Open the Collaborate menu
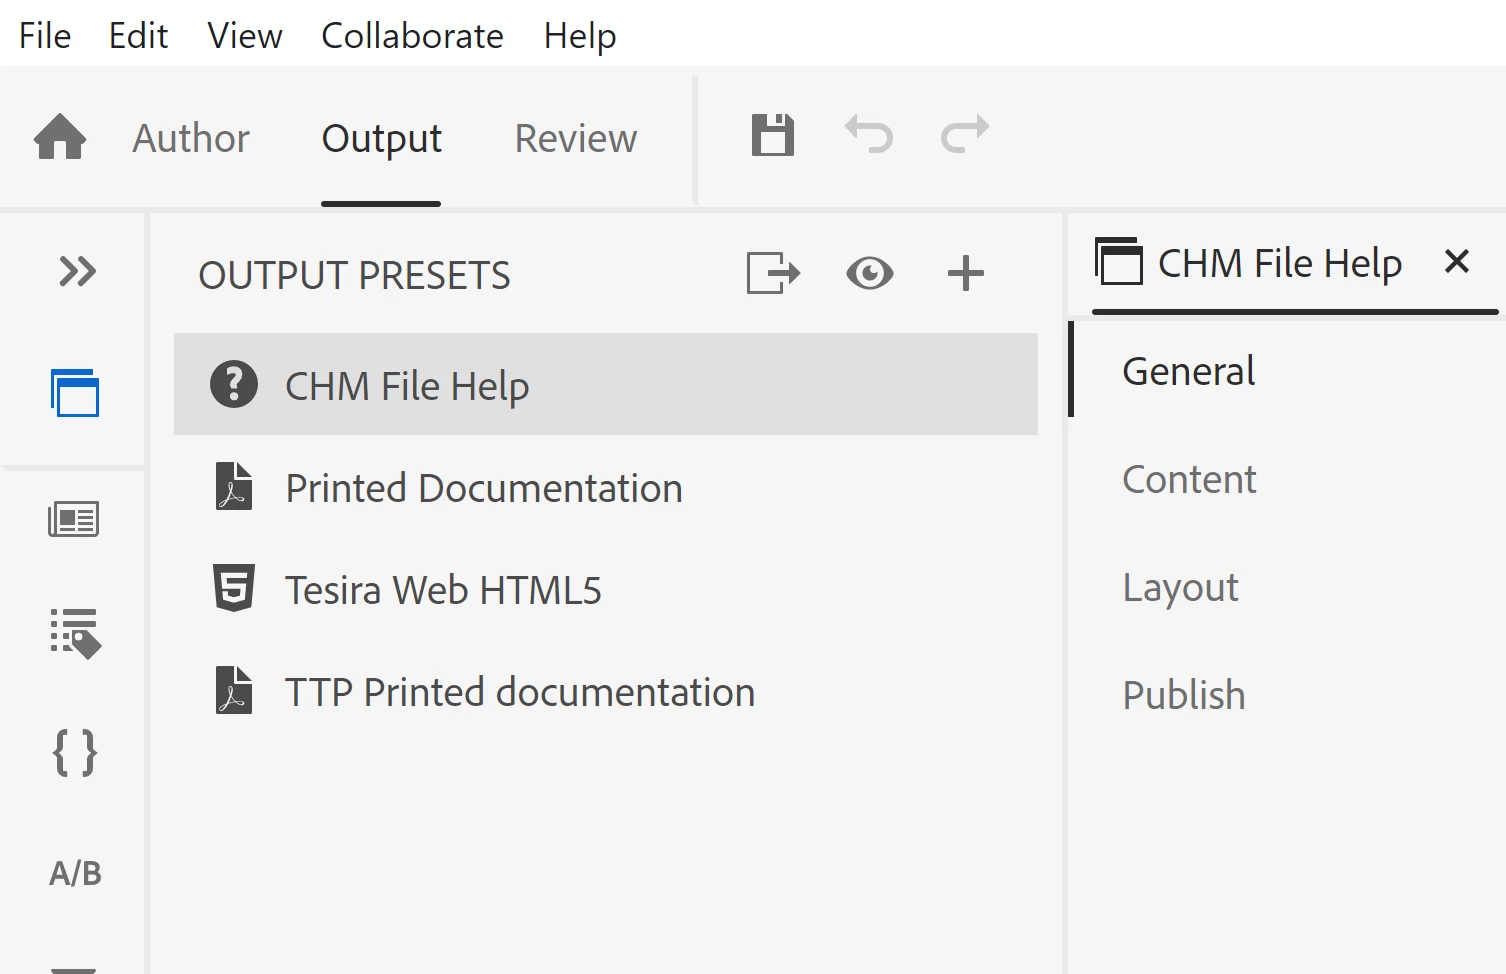The width and height of the screenshot is (1506, 974). [412, 36]
